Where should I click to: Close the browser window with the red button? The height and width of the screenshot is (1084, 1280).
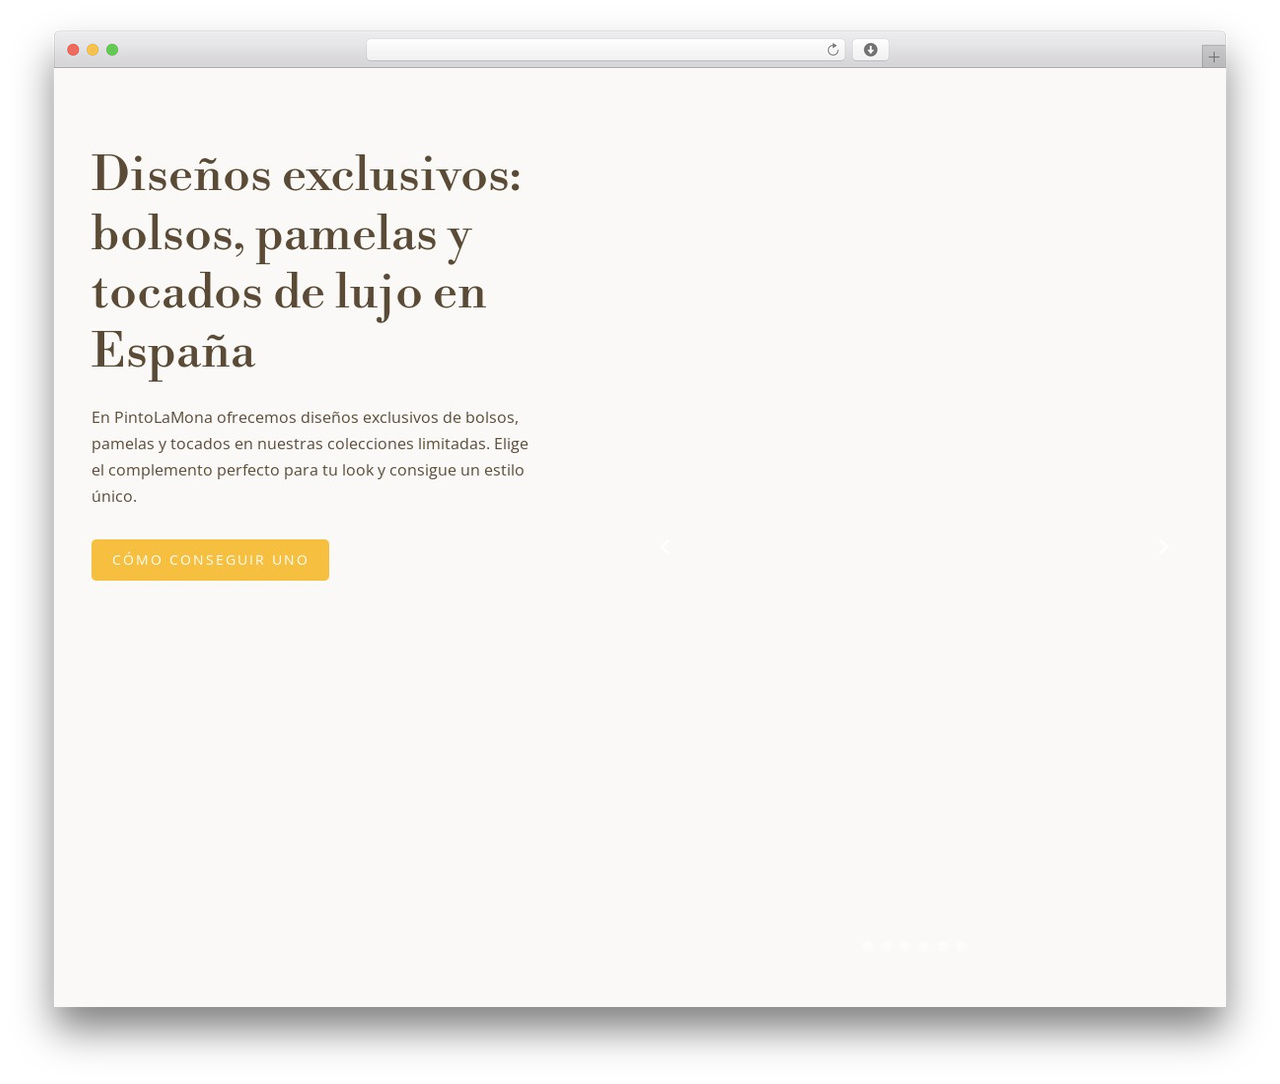click(73, 50)
